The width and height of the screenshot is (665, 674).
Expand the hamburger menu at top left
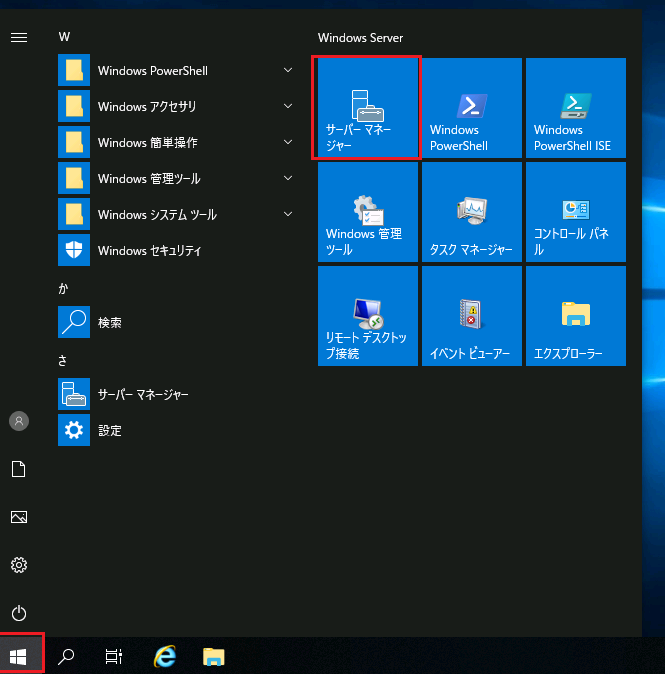click(x=18, y=37)
